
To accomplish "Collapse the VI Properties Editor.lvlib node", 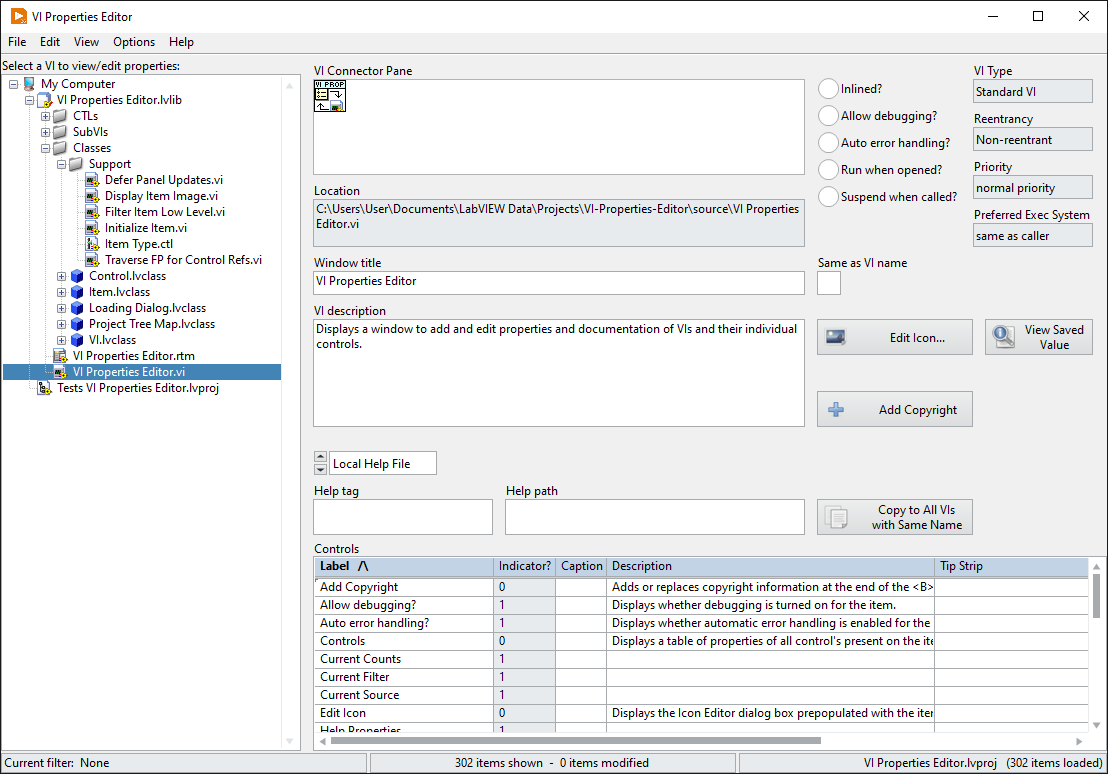I will pos(30,100).
